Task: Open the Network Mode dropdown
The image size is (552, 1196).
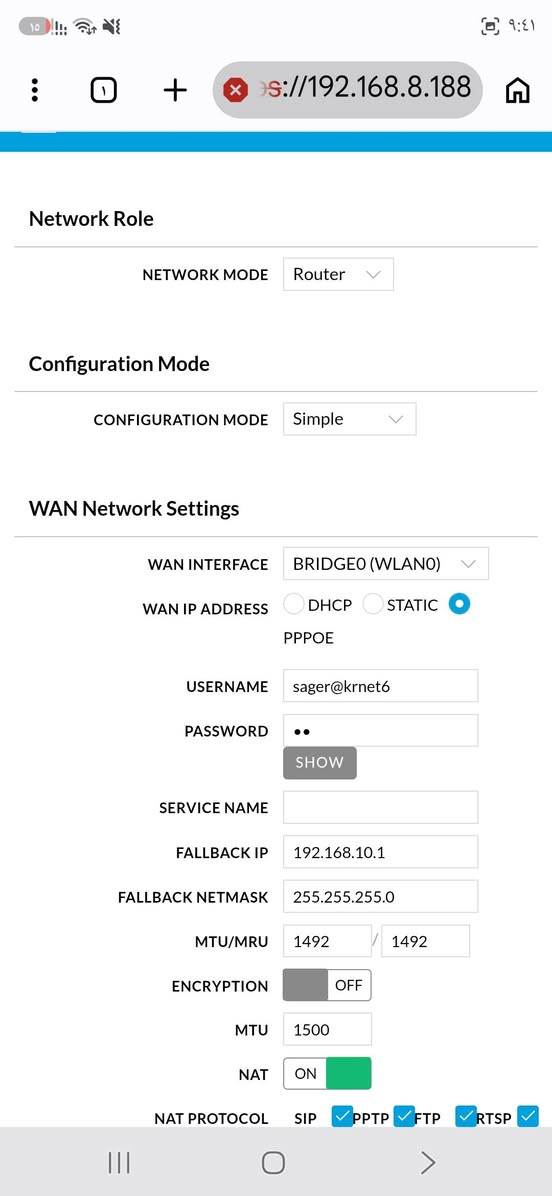Action: coord(338,275)
